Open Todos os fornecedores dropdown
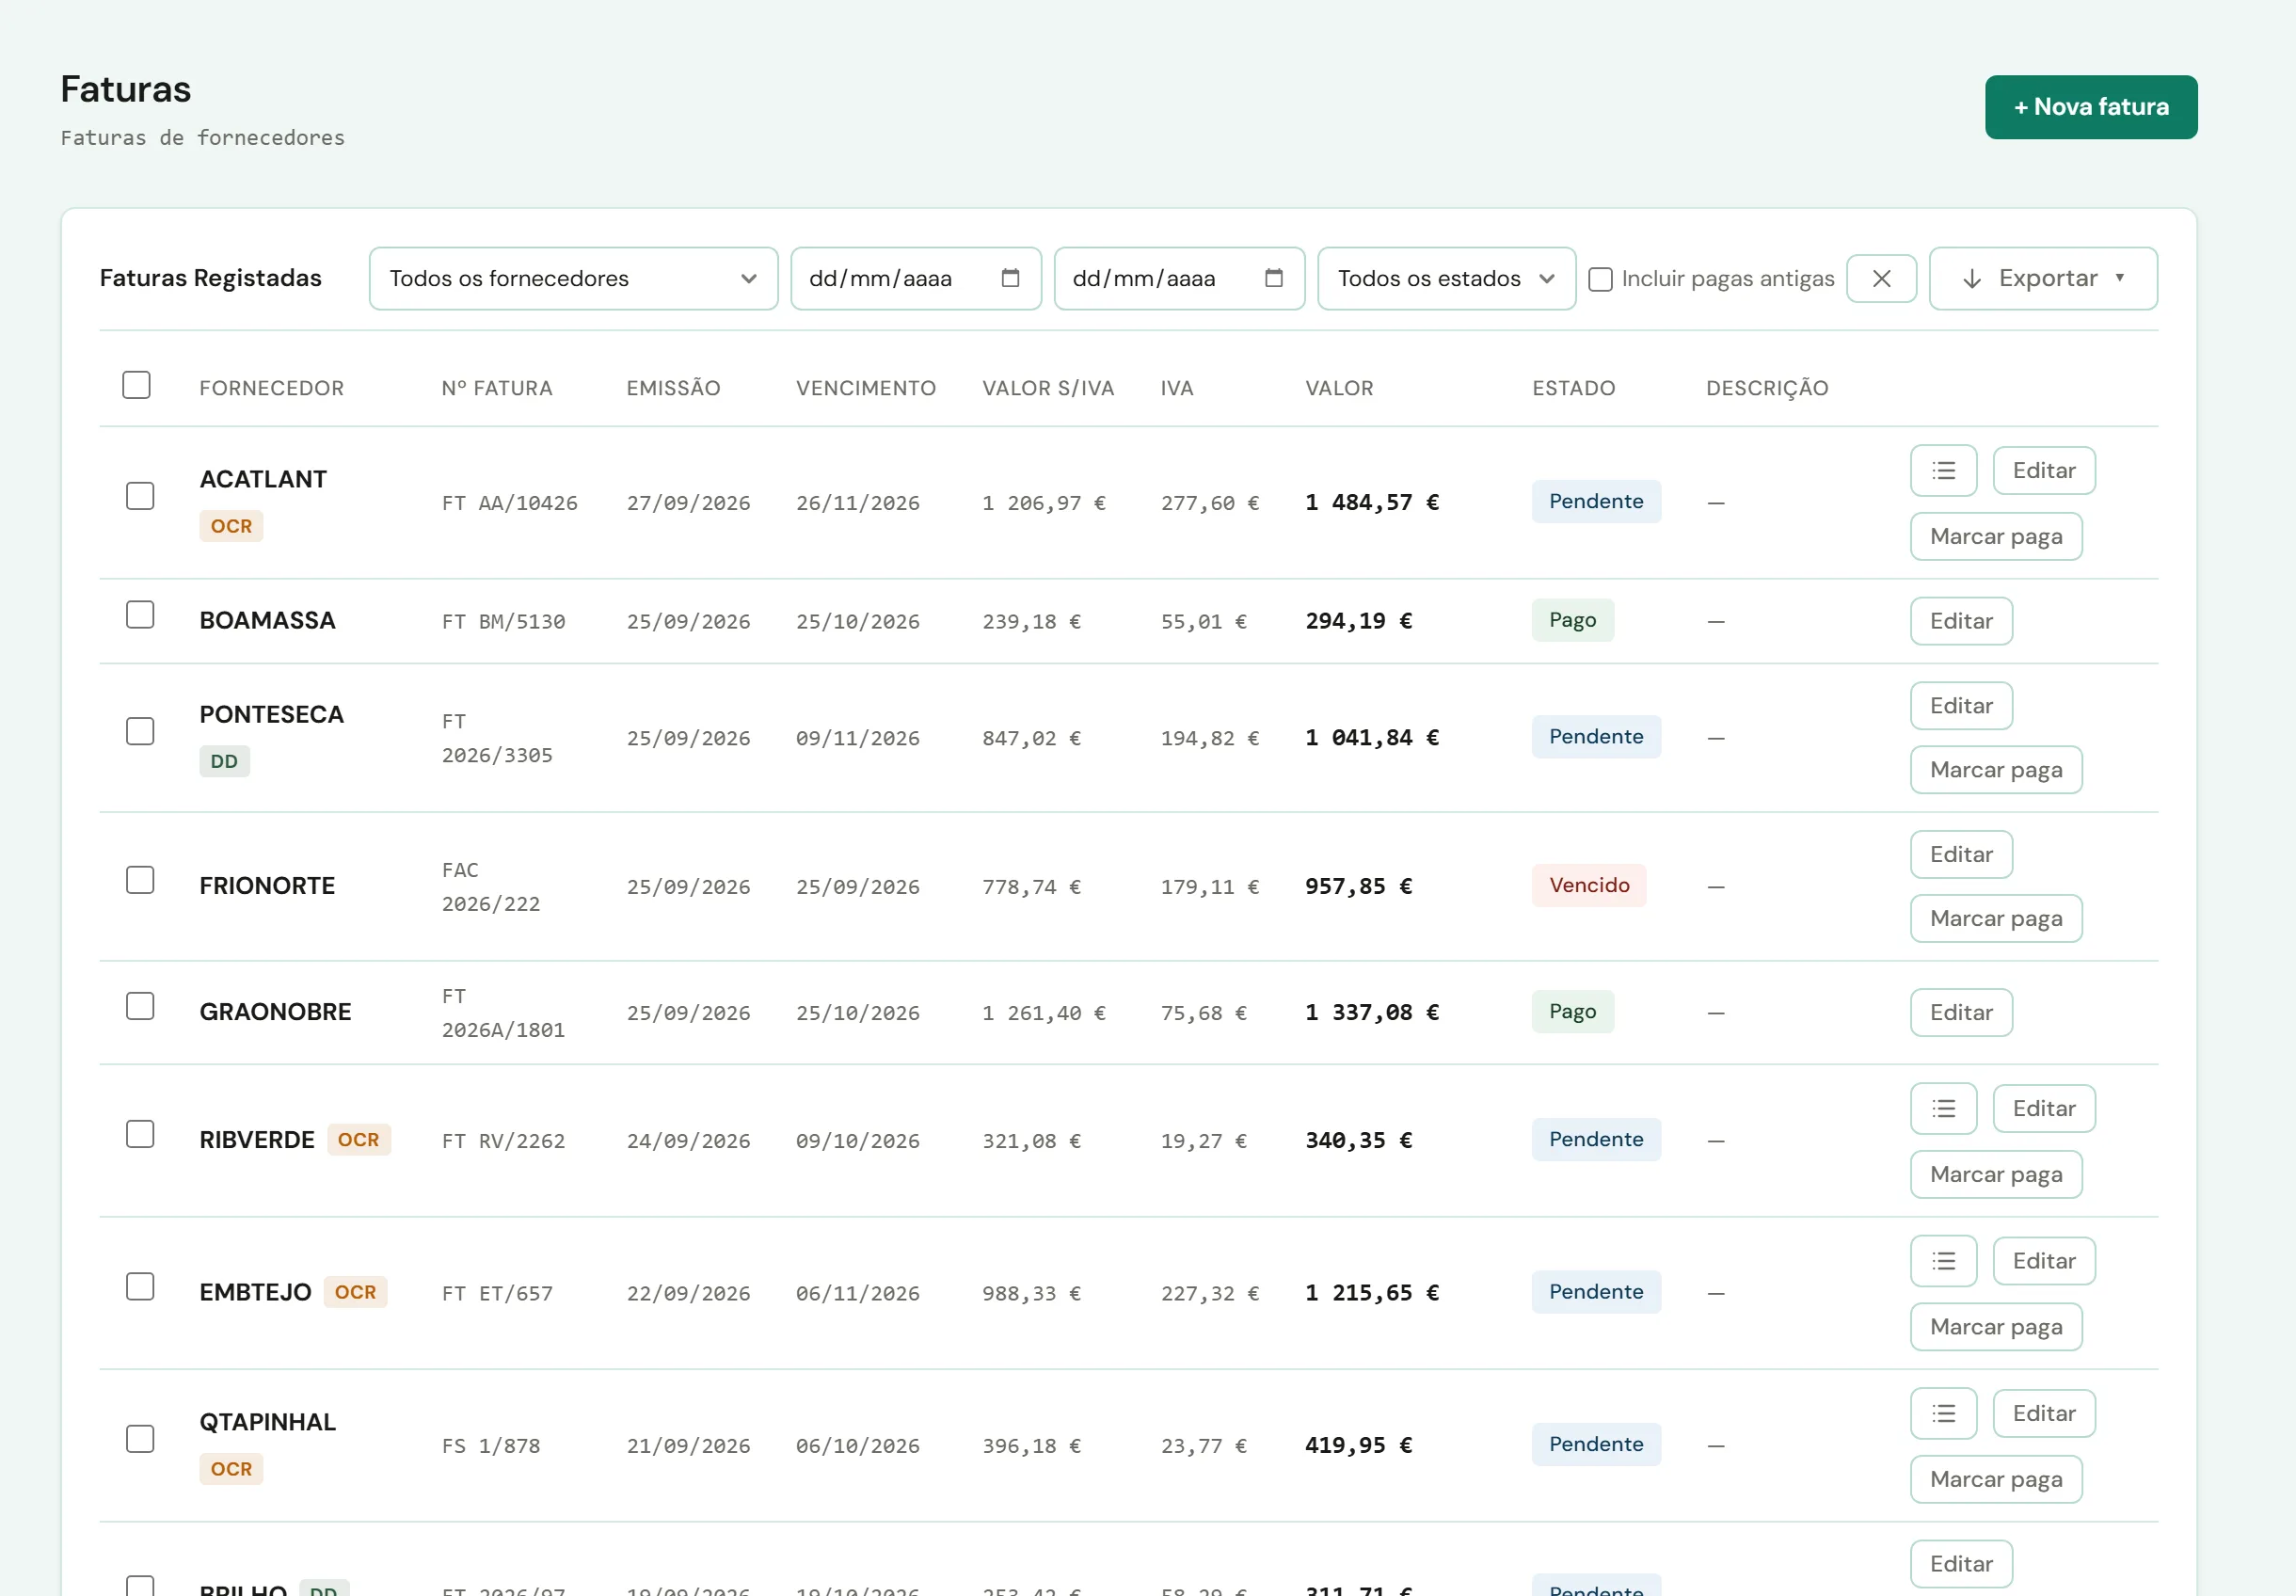 (x=573, y=279)
